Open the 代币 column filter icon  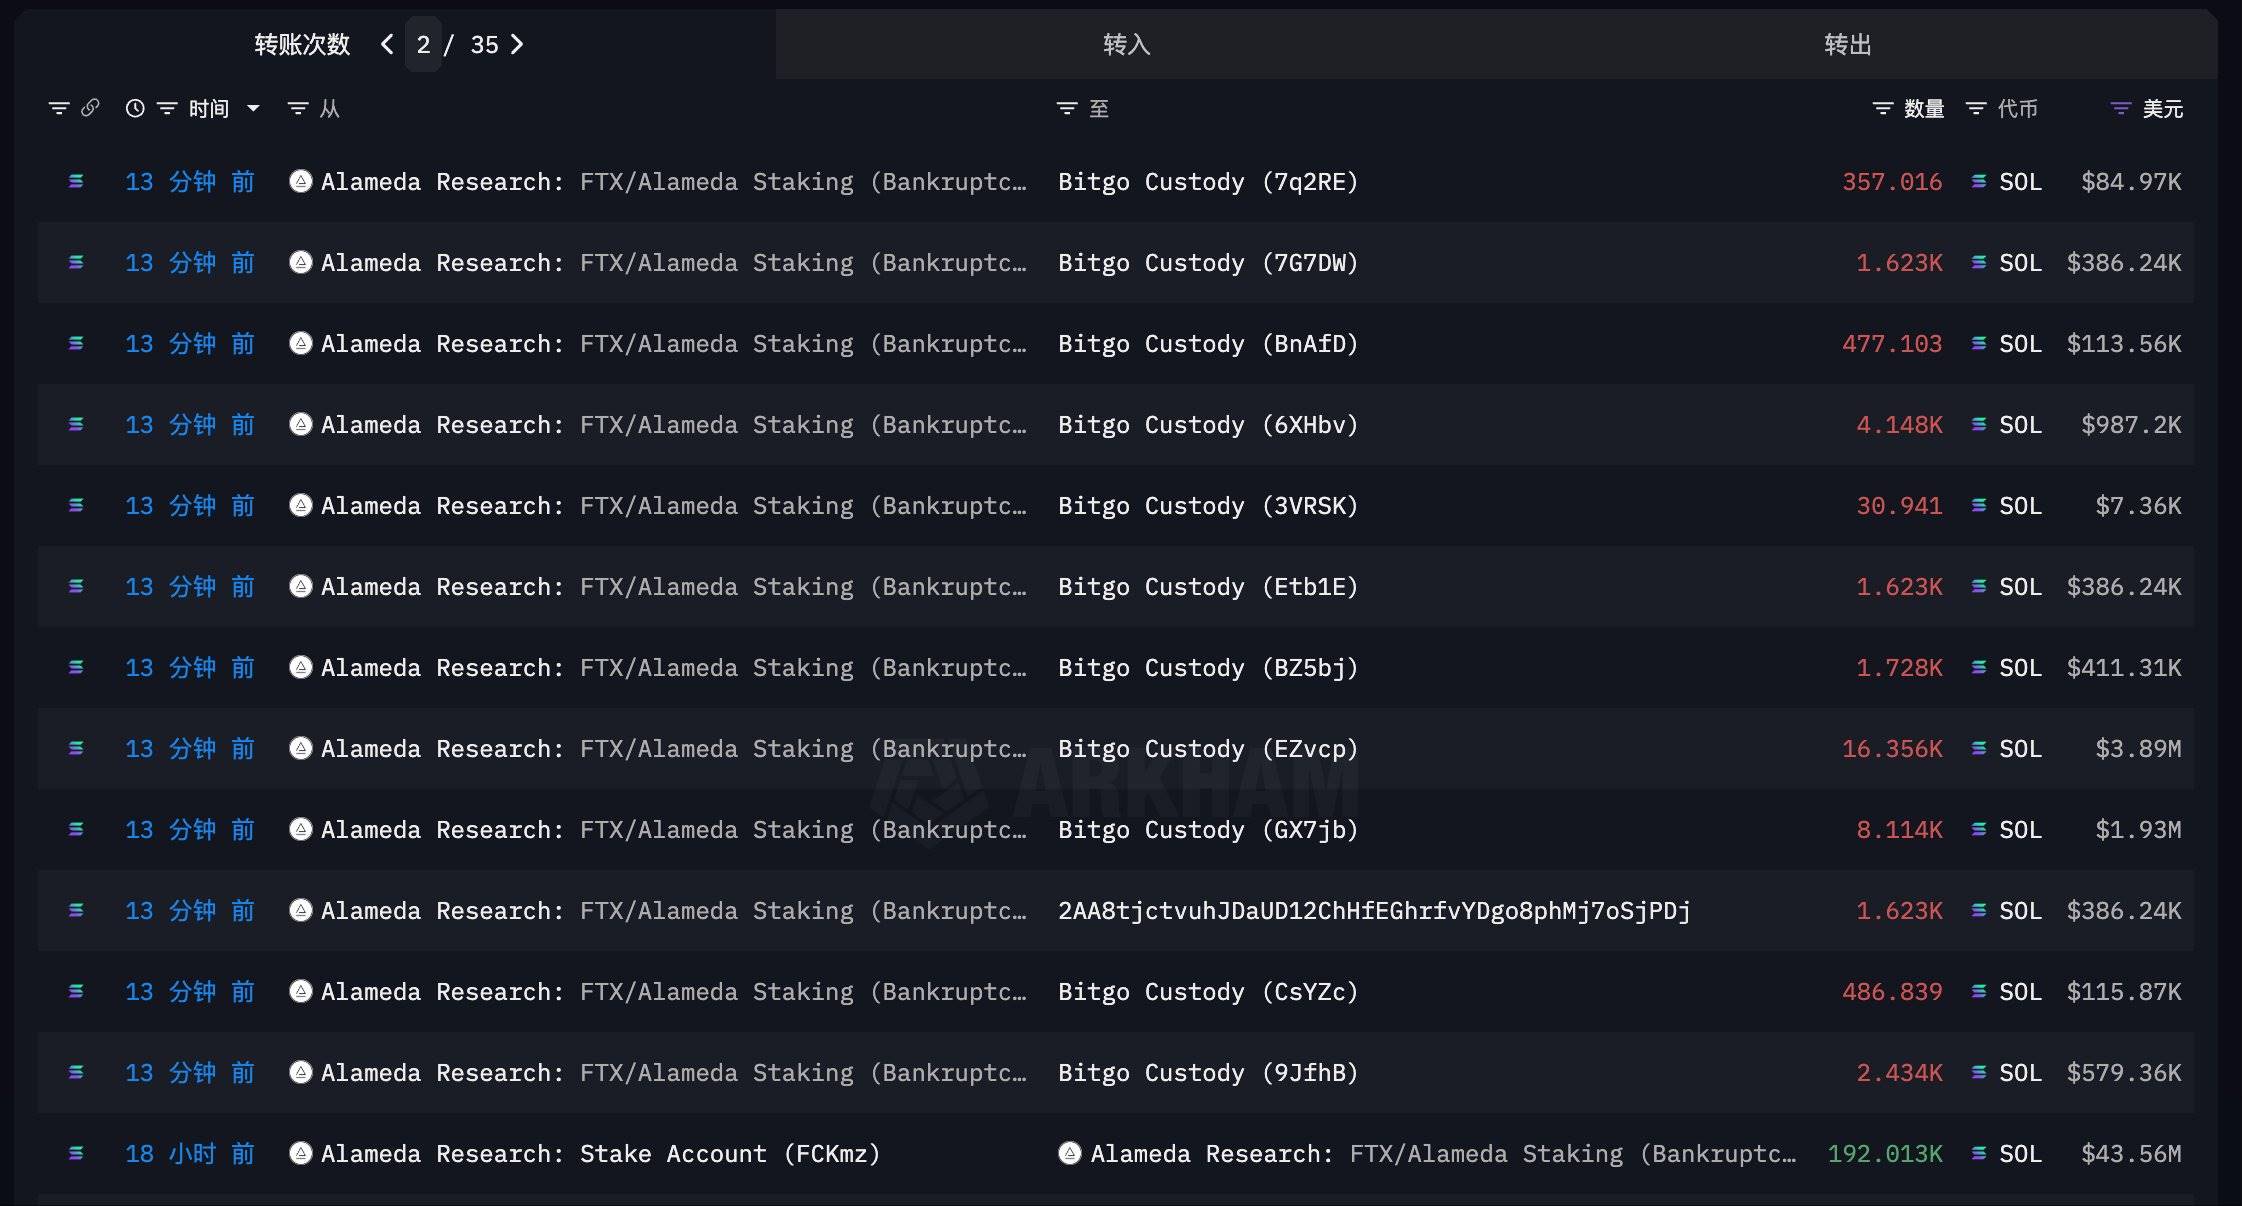point(1976,108)
